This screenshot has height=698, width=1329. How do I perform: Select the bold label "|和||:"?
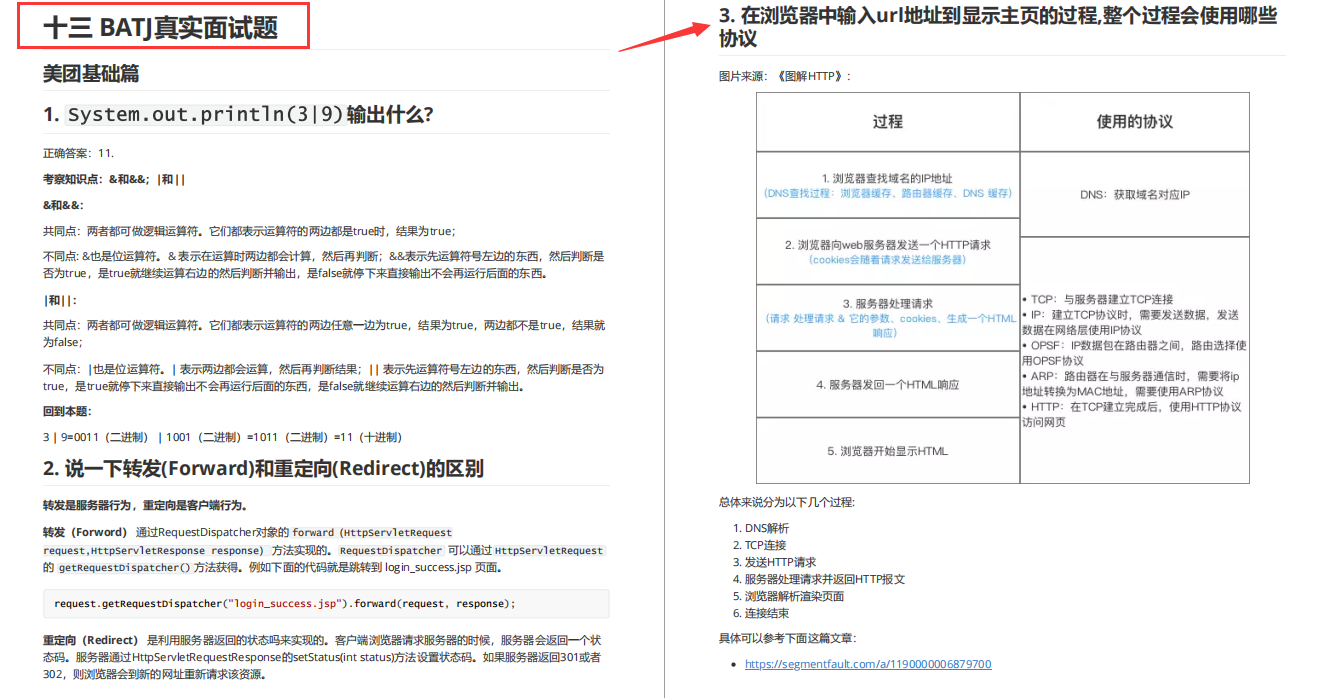pyautogui.click(x=60, y=300)
